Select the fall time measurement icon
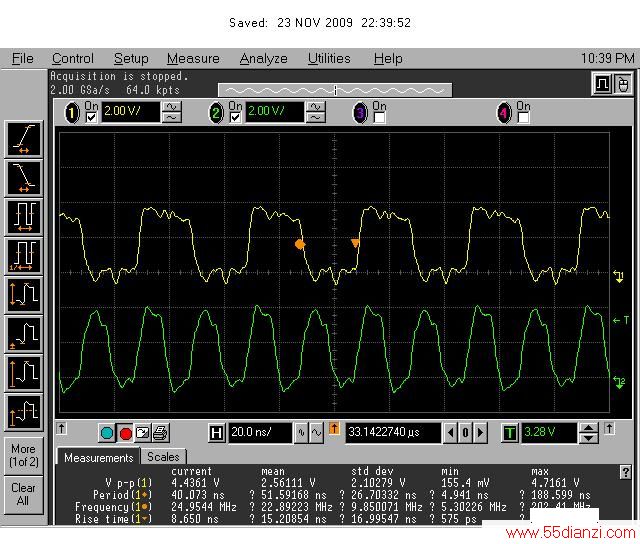The width and height of the screenshot is (640, 544). coord(24,178)
